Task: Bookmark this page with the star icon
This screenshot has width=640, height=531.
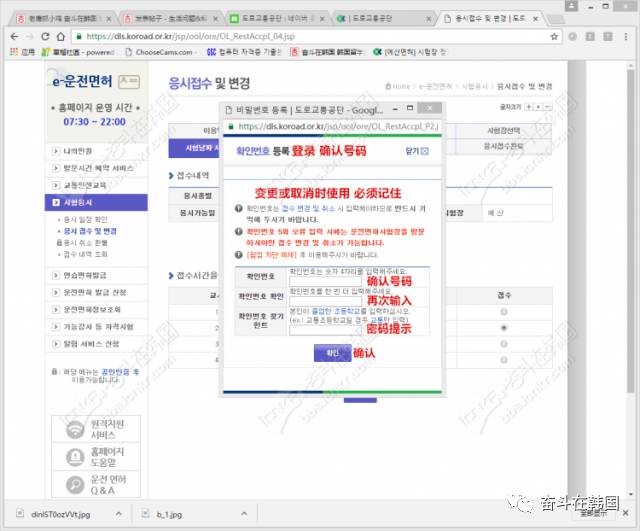Action: click(554, 37)
